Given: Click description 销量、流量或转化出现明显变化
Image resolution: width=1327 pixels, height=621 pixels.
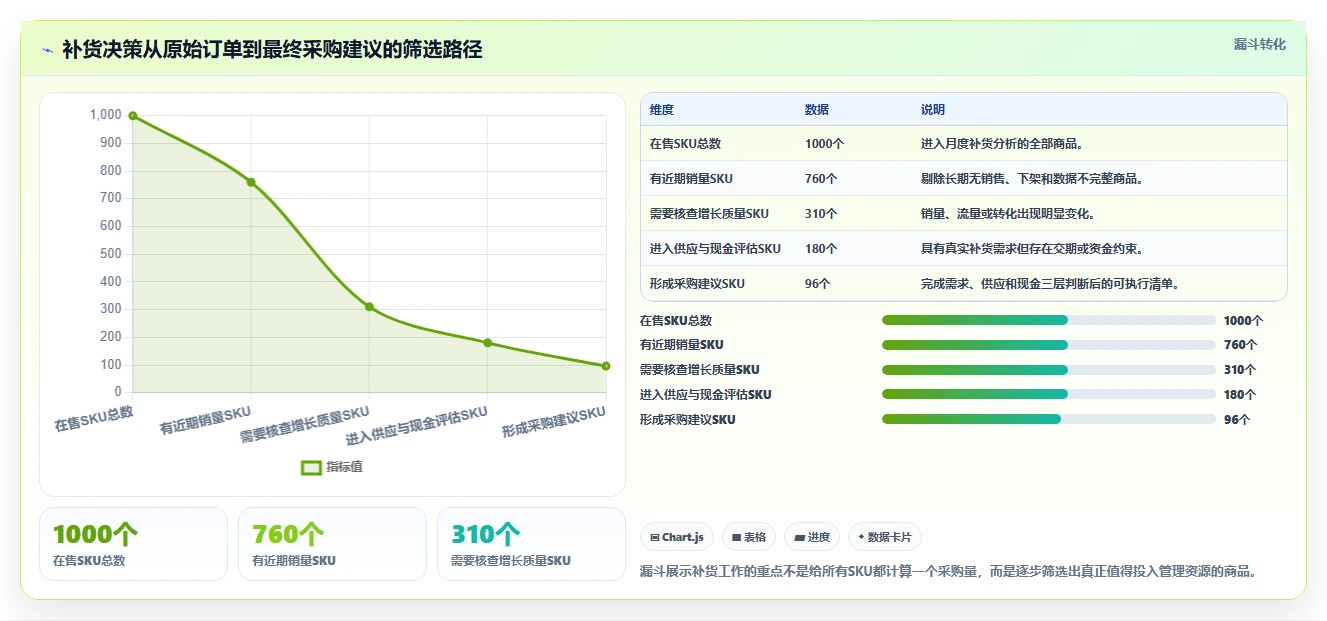Looking at the screenshot, I should click(x=1008, y=214).
